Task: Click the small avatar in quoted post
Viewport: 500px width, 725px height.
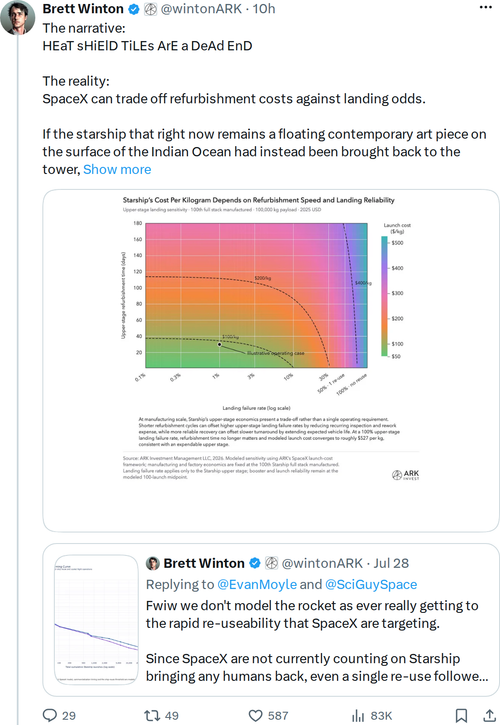Action: click(153, 563)
